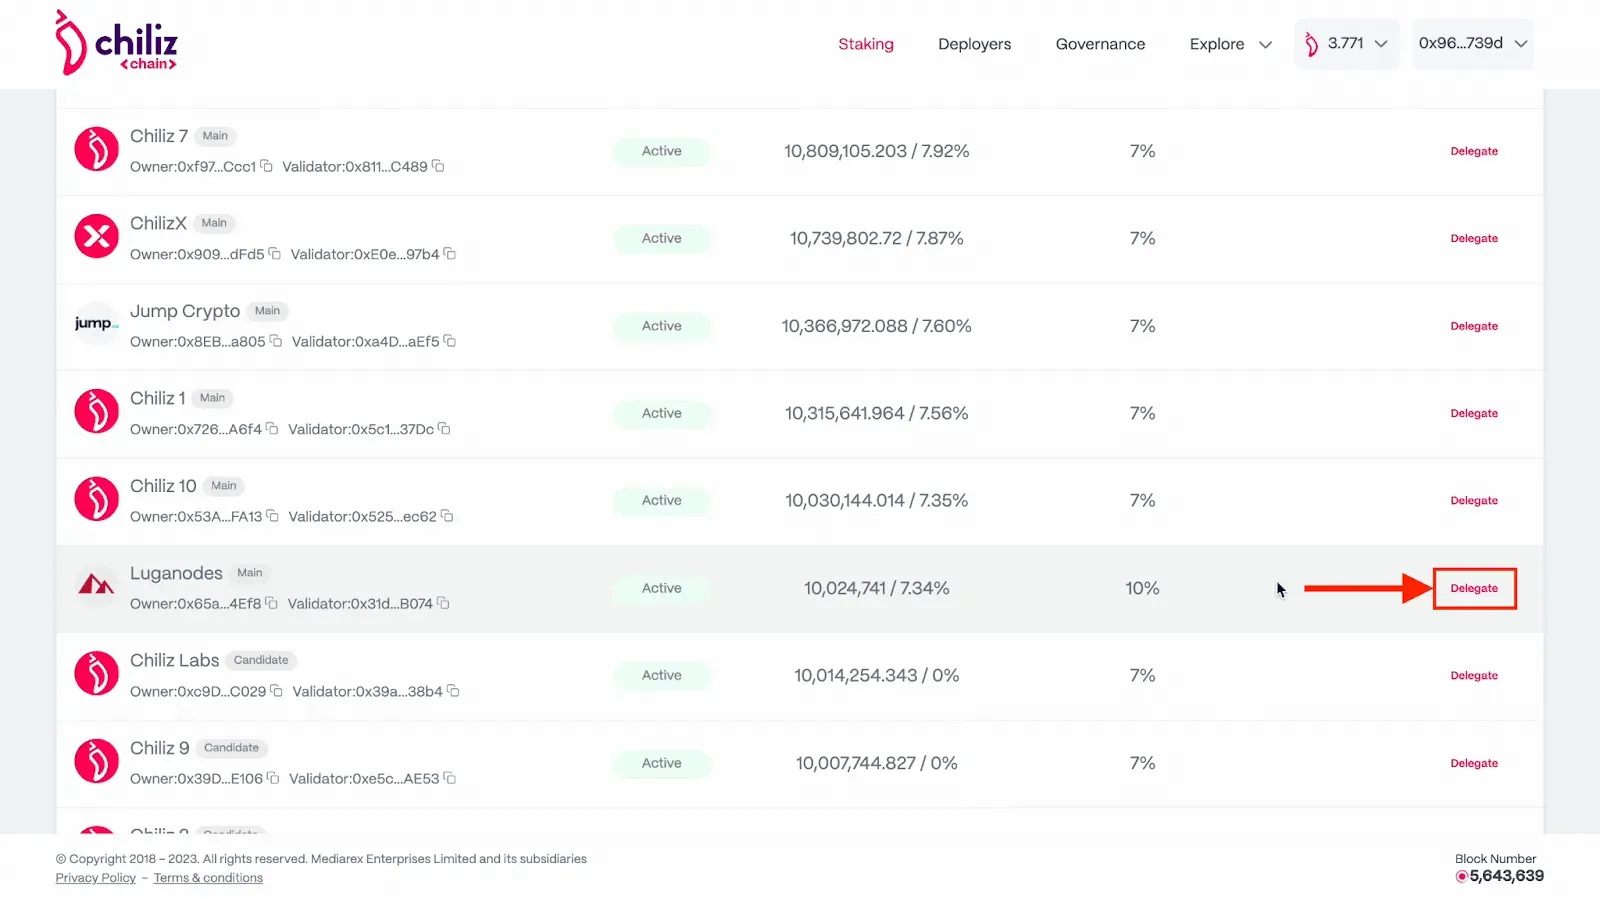
Task: Click the stake amount 10,024,741 / 7.34%
Action: [x=877, y=588]
